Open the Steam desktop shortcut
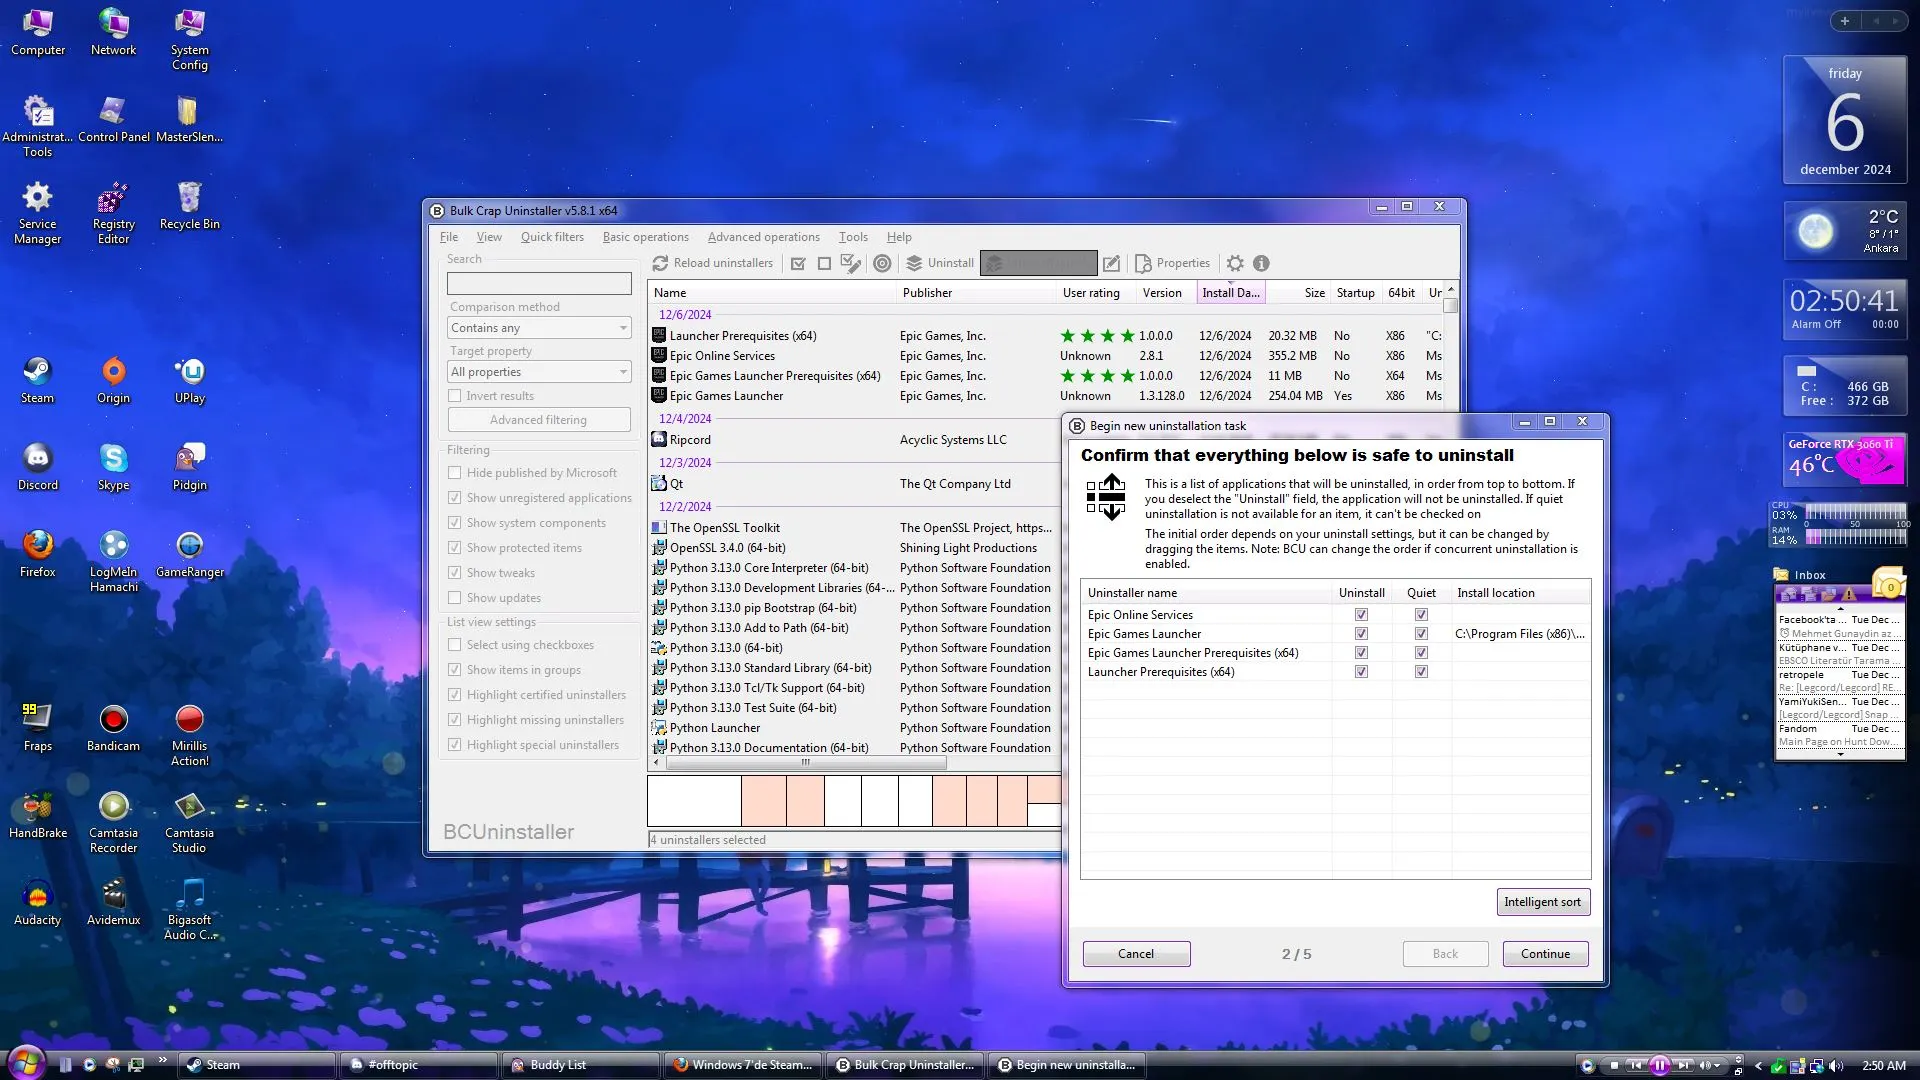 point(37,381)
